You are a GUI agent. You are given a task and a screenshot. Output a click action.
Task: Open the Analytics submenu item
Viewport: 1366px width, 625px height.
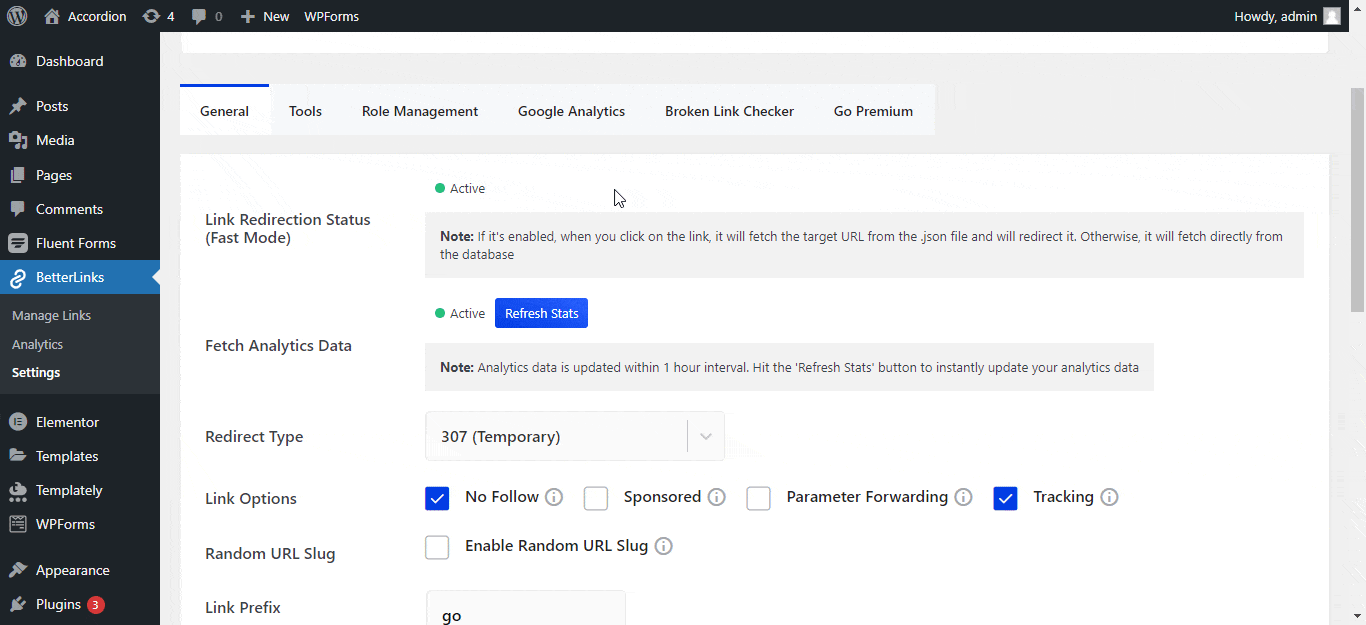point(37,344)
